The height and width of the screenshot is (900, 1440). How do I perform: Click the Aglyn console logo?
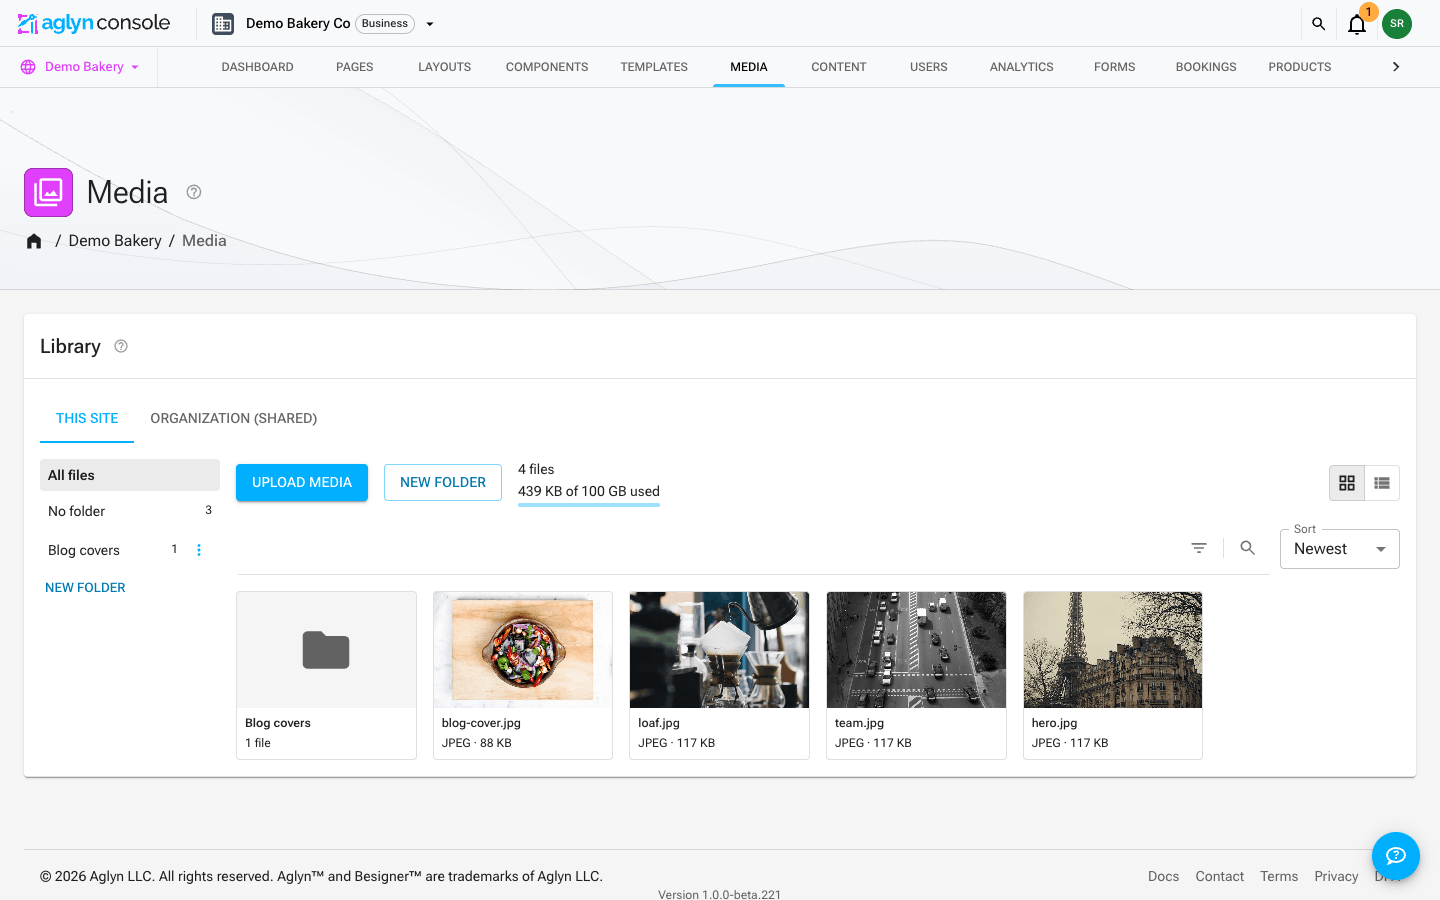click(94, 23)
